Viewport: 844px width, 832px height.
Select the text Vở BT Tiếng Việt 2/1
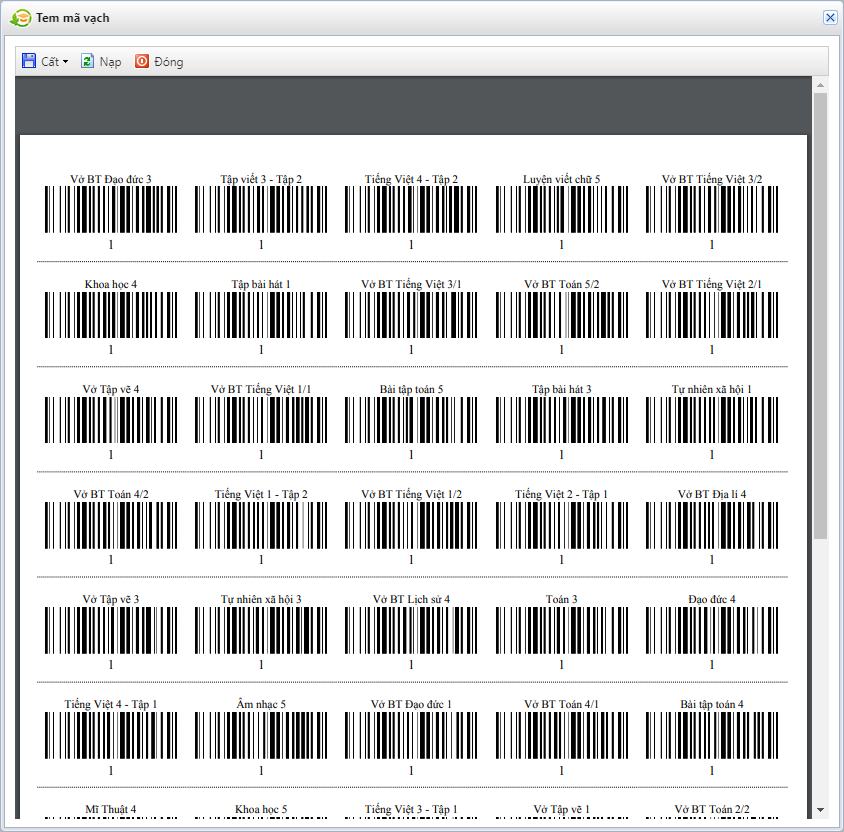712,284
